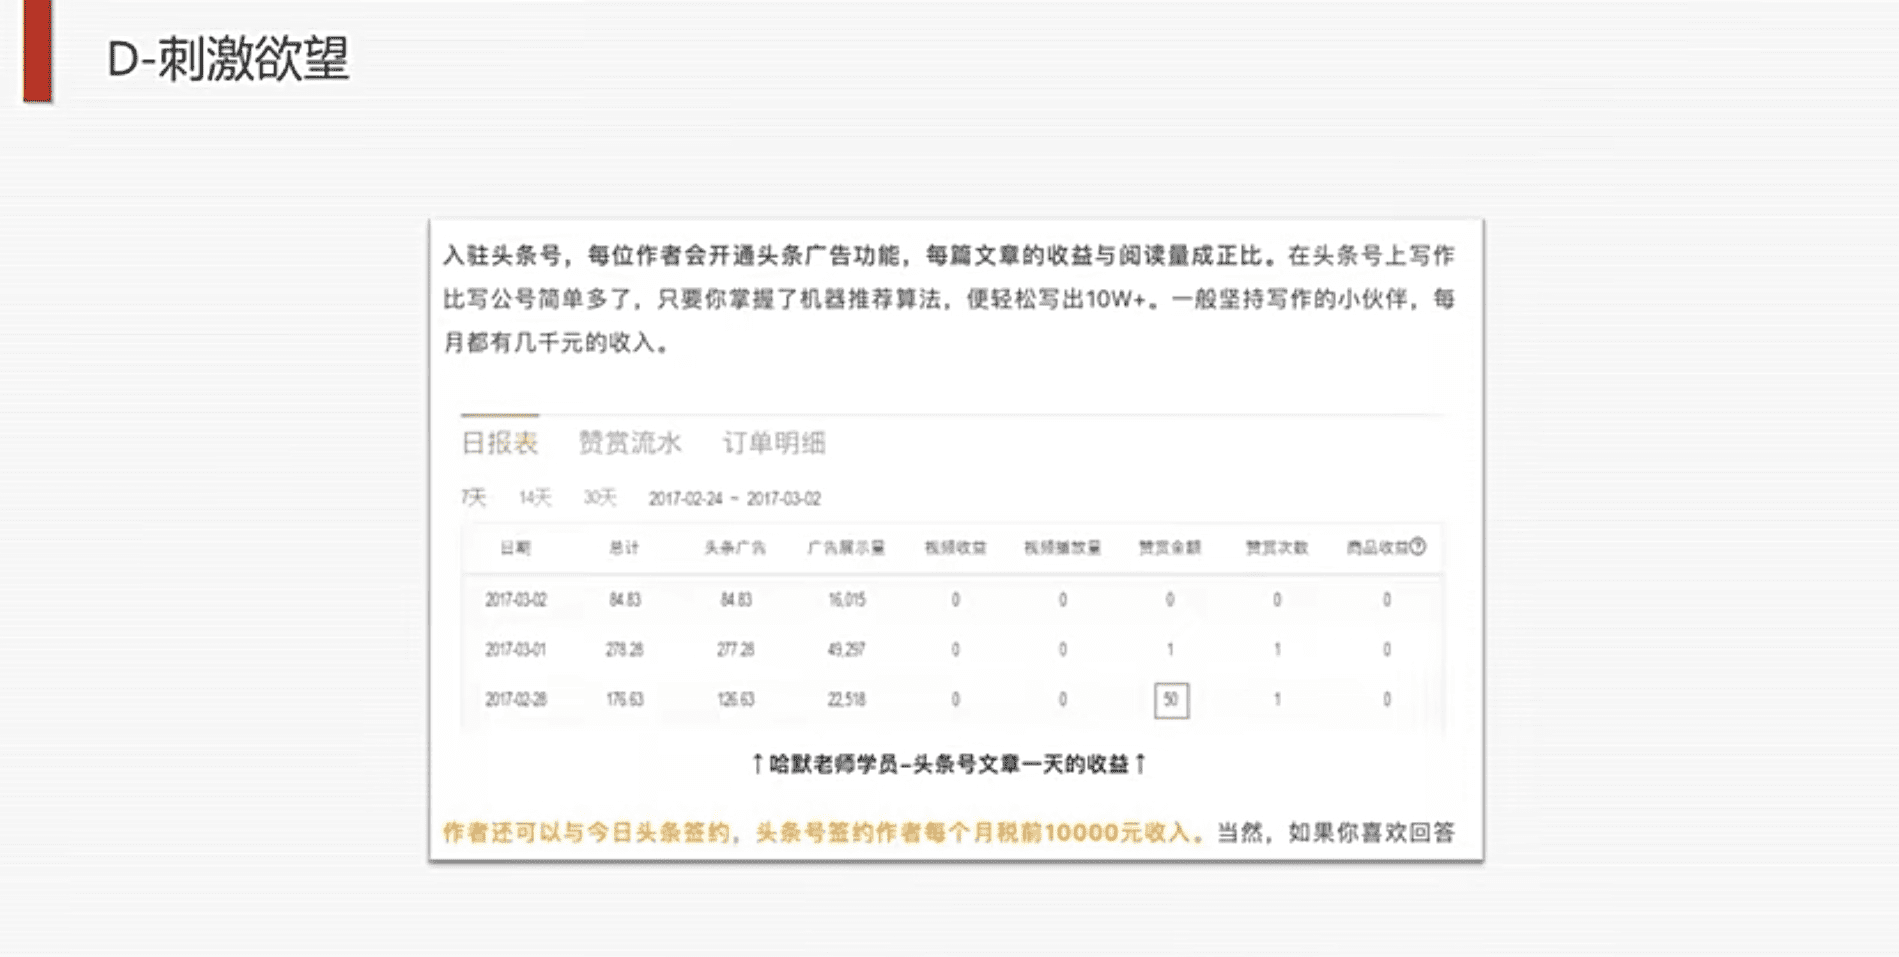Click the 50 reward amount cell
This screenshot has height=957, width=1899.
pos(1171,700)
